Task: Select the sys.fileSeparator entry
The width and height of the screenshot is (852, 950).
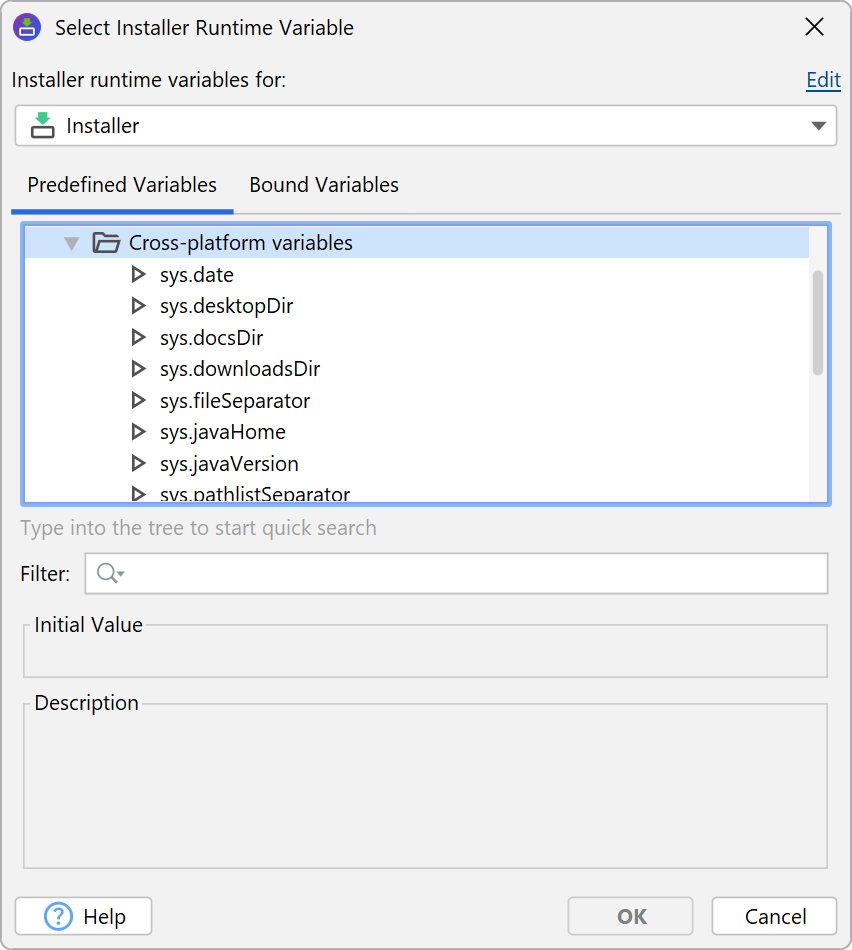Action: [x=234, y=401]
